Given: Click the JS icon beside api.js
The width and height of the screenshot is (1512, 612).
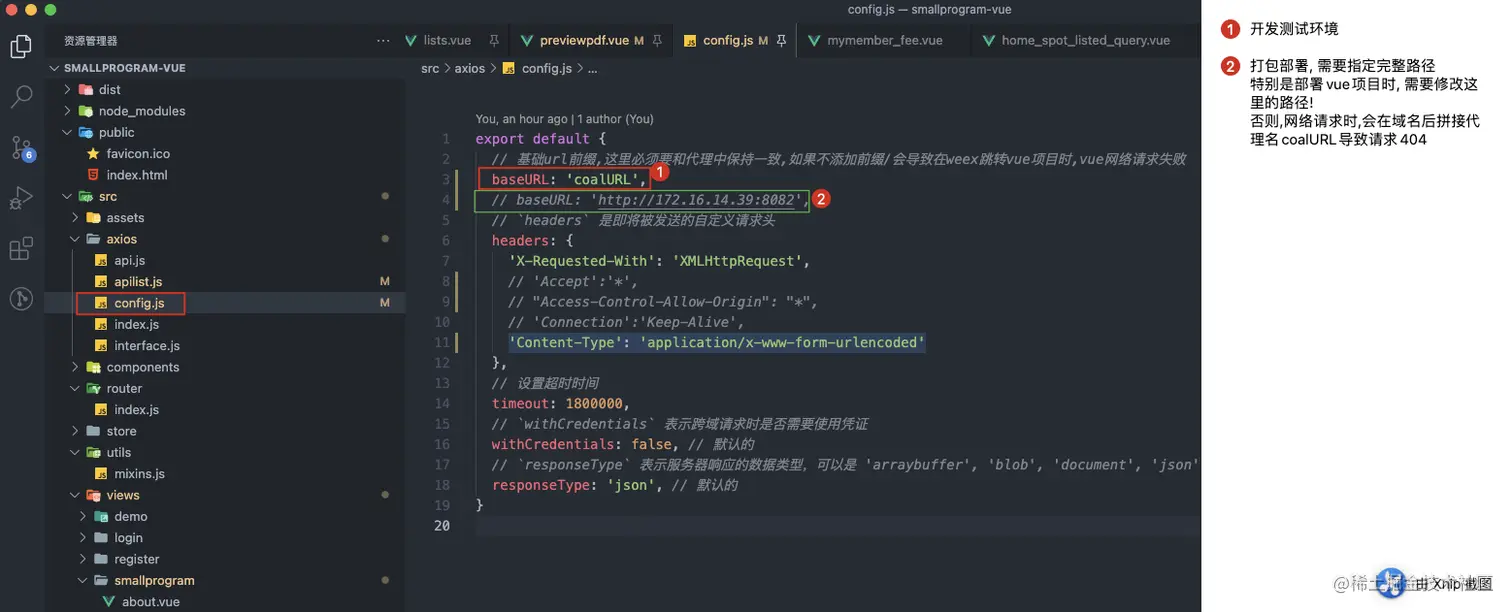Looking at the screenshot, I should pyautogui.click(x=101, y=260).
